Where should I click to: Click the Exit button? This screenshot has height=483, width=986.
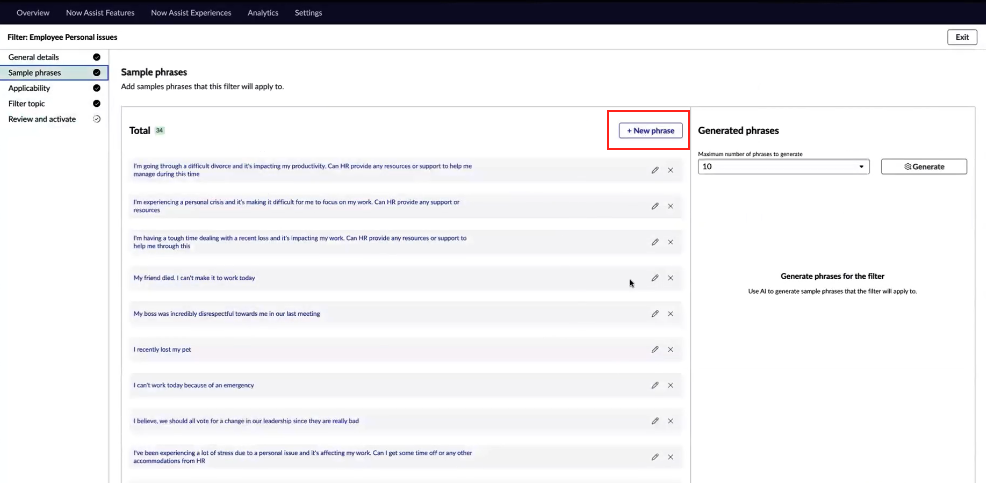(x=962, y=37)
